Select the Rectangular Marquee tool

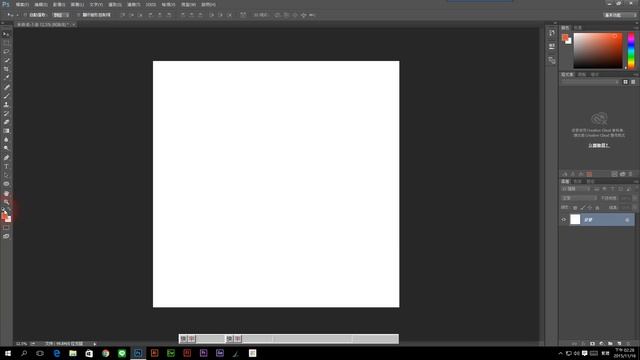coord(6,43)
